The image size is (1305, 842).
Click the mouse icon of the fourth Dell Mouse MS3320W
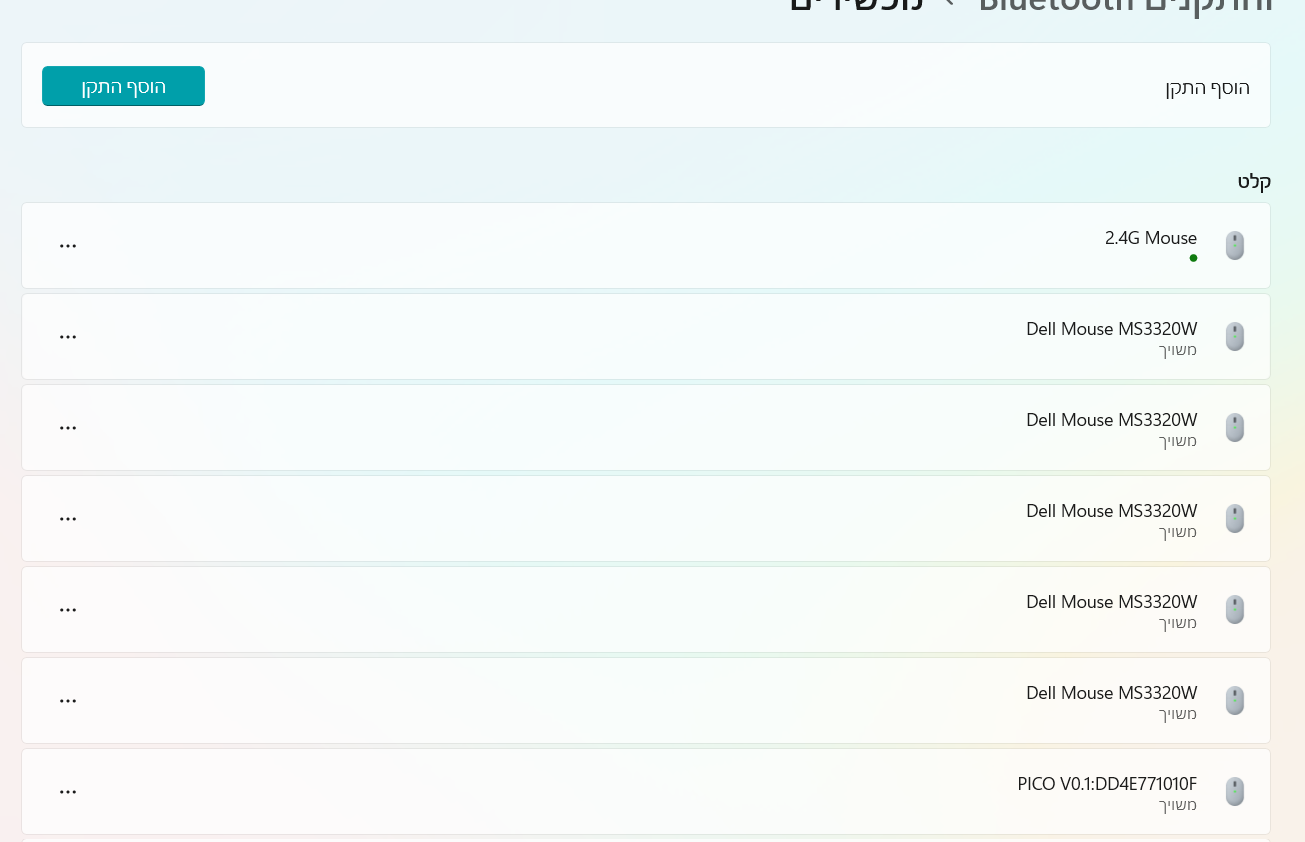pyautogui.click(x=1235, y=610)
